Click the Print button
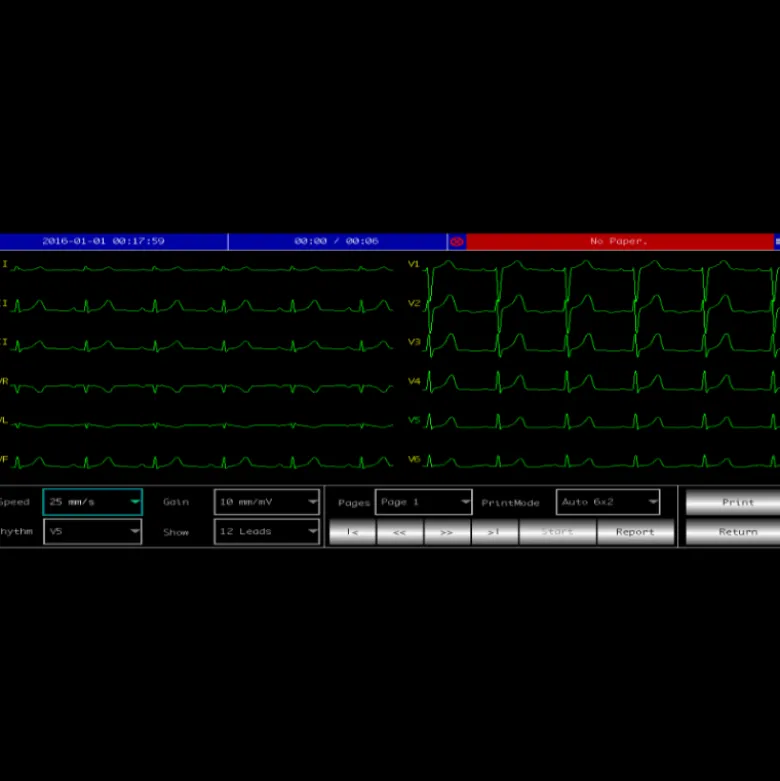This screenshot has height=781, width=780. click(733, 502)
